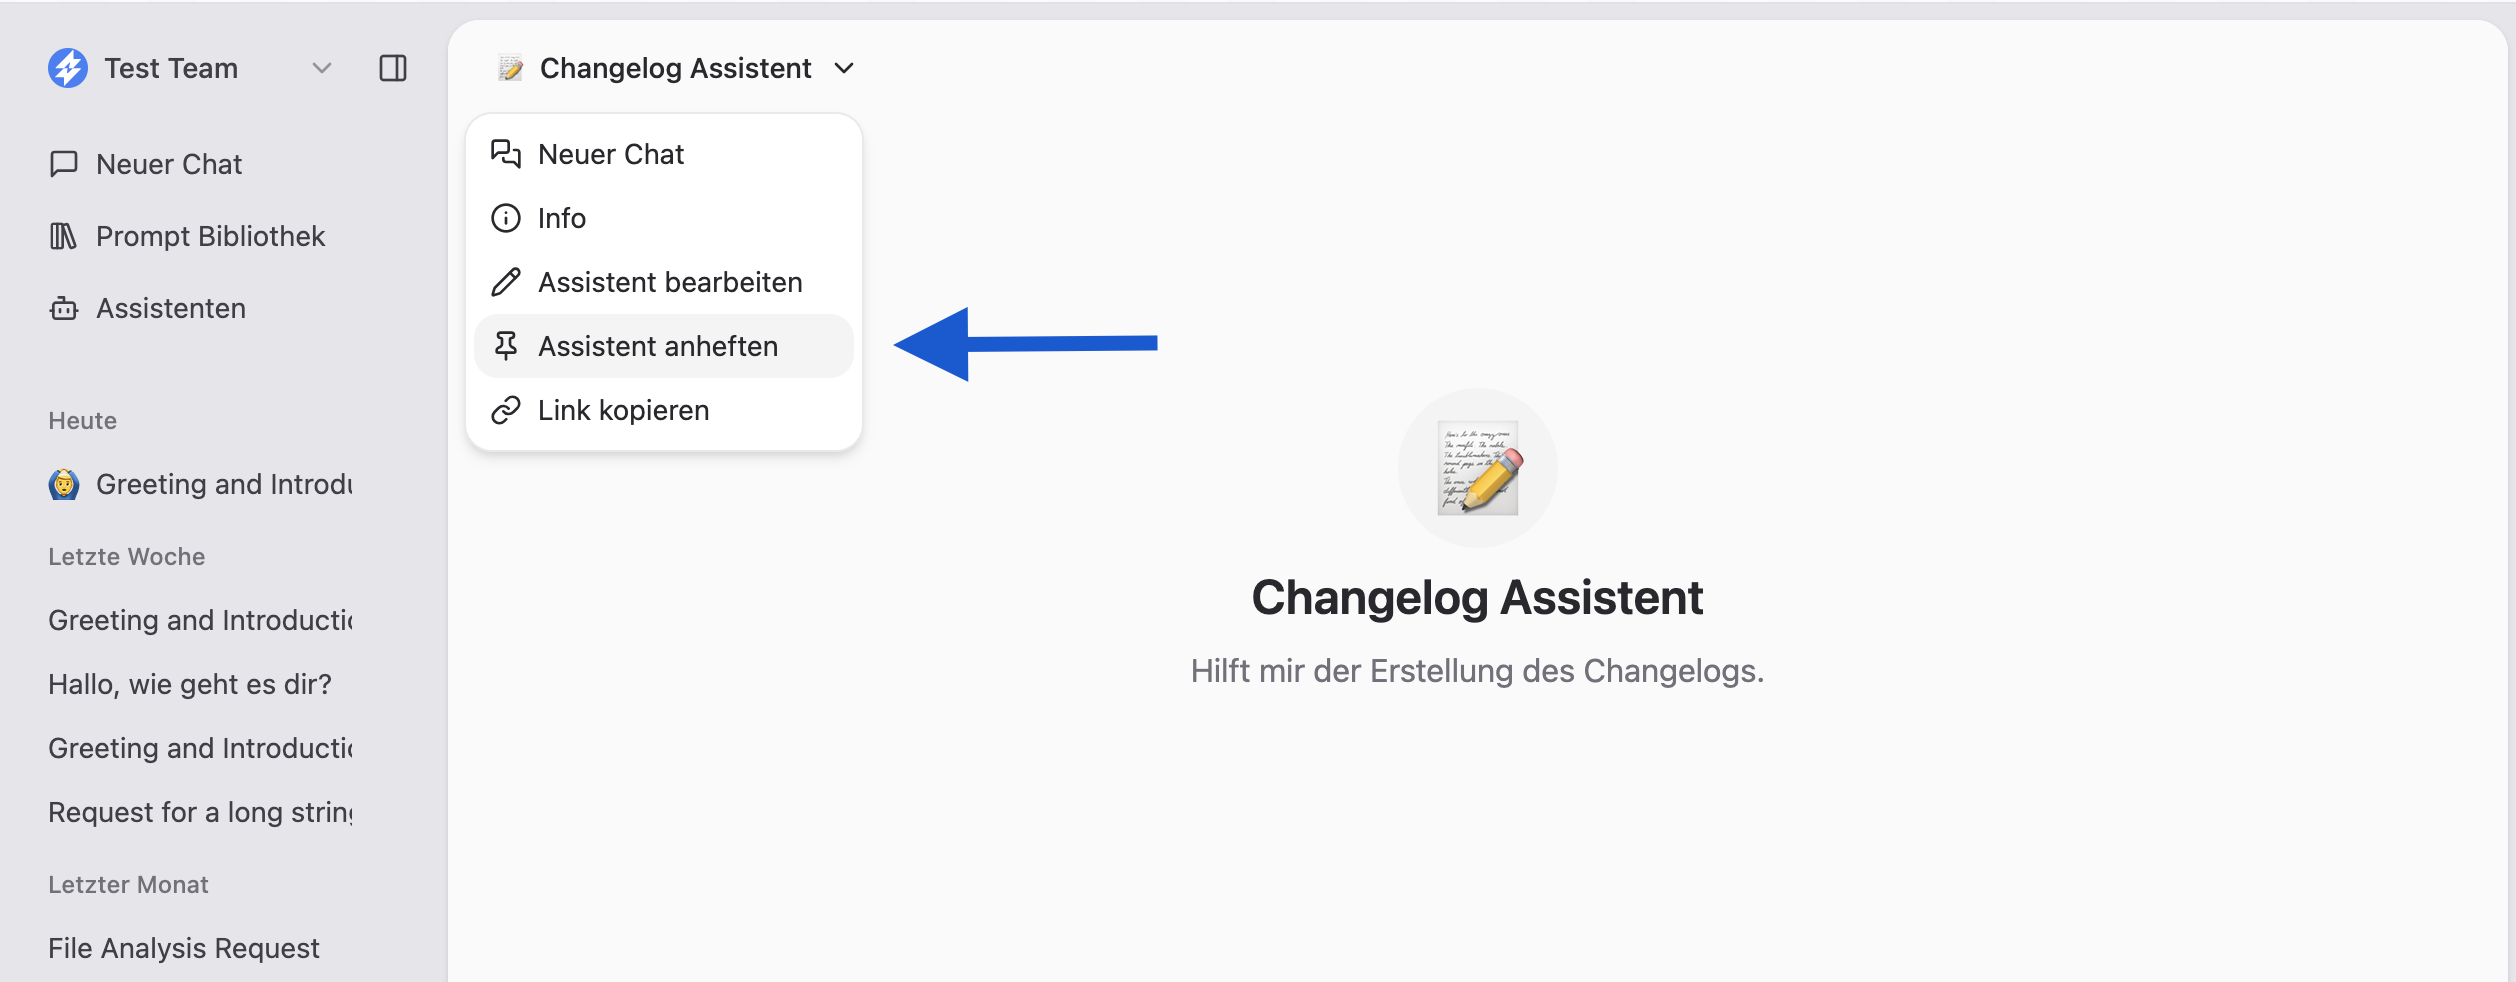
Task: Expand the Test Team workspace dropdown
Action: point(321,68)
